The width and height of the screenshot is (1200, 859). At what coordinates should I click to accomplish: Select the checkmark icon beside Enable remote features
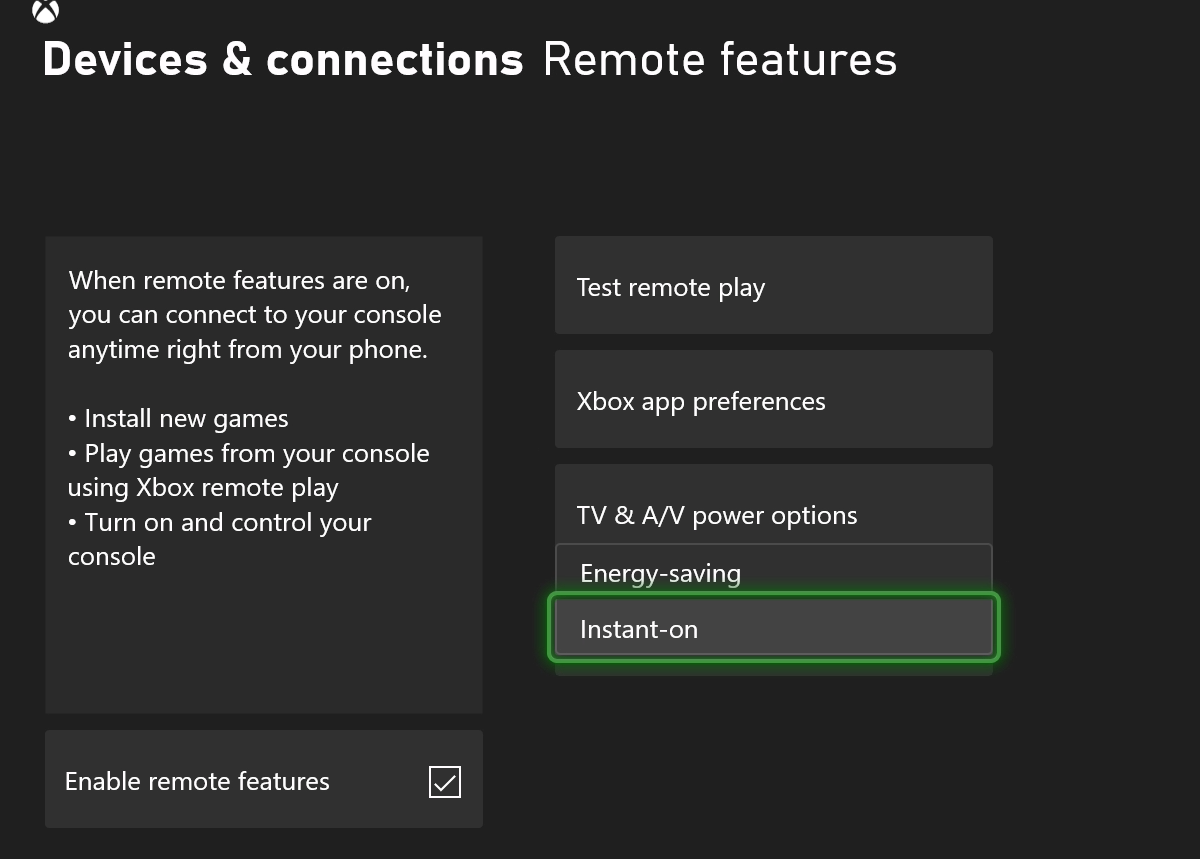click(444, 782)
